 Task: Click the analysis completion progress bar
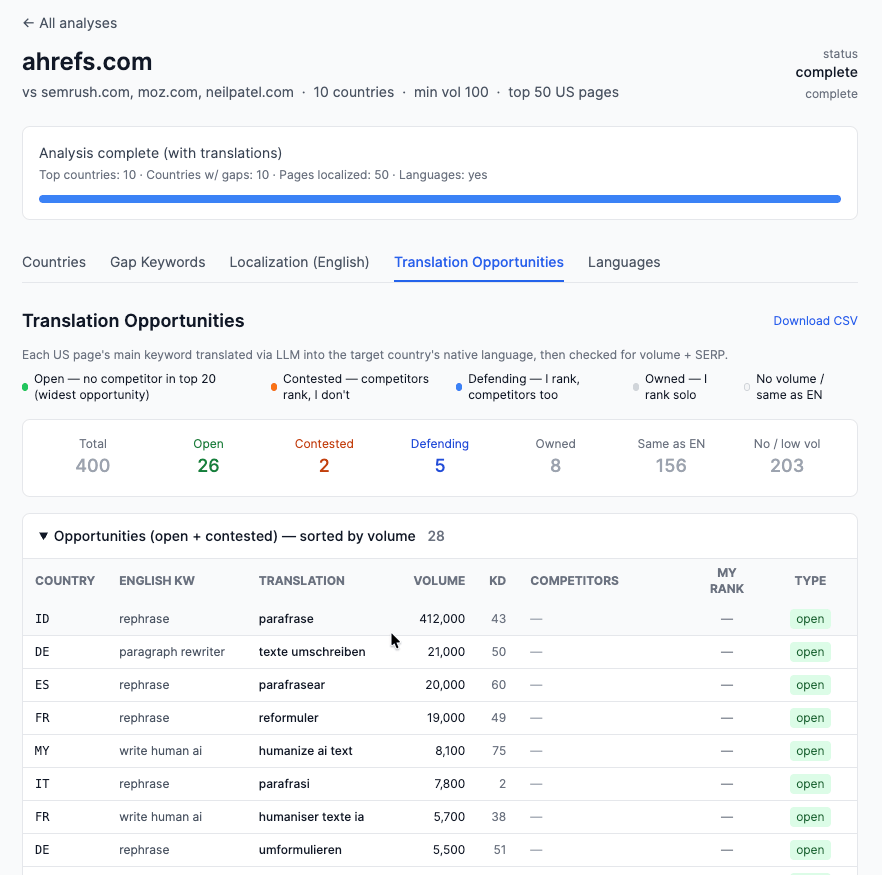tap(440, 198)
